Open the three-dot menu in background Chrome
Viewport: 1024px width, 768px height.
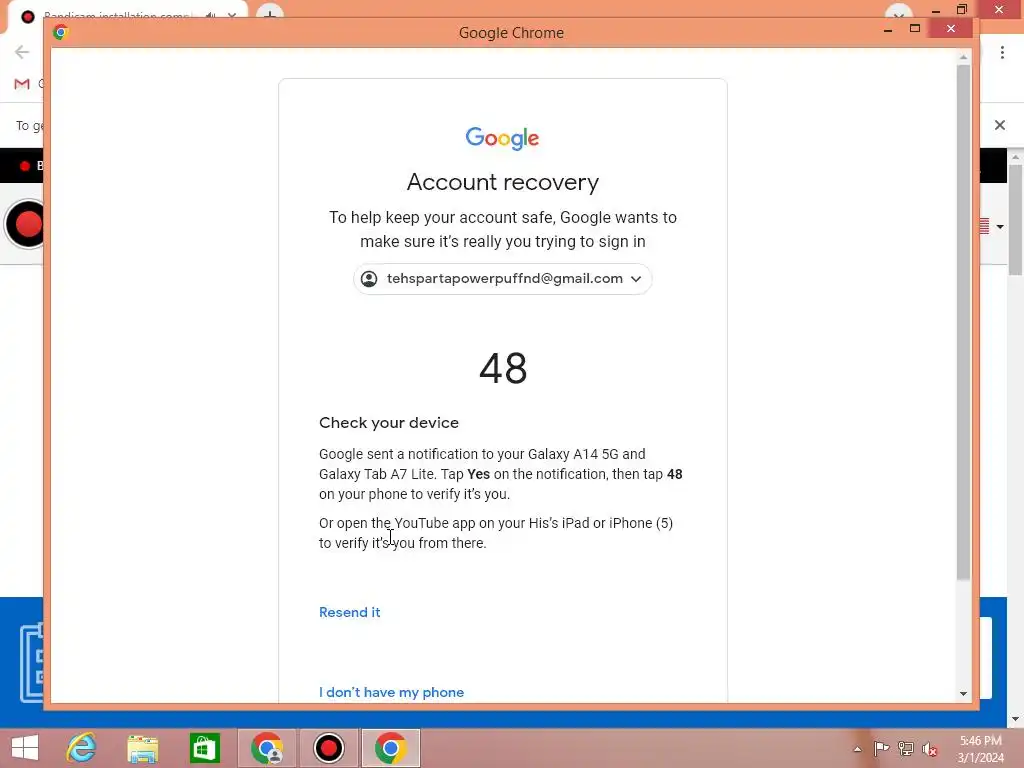[x=1002, y=52]
